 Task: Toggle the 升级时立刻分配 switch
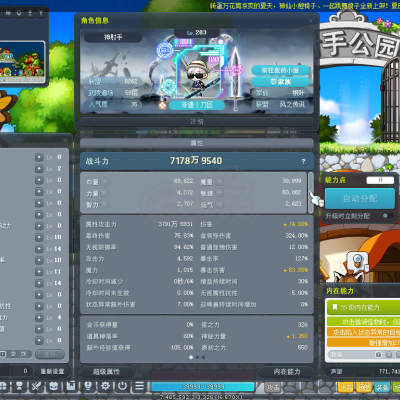tap(386, 216)
